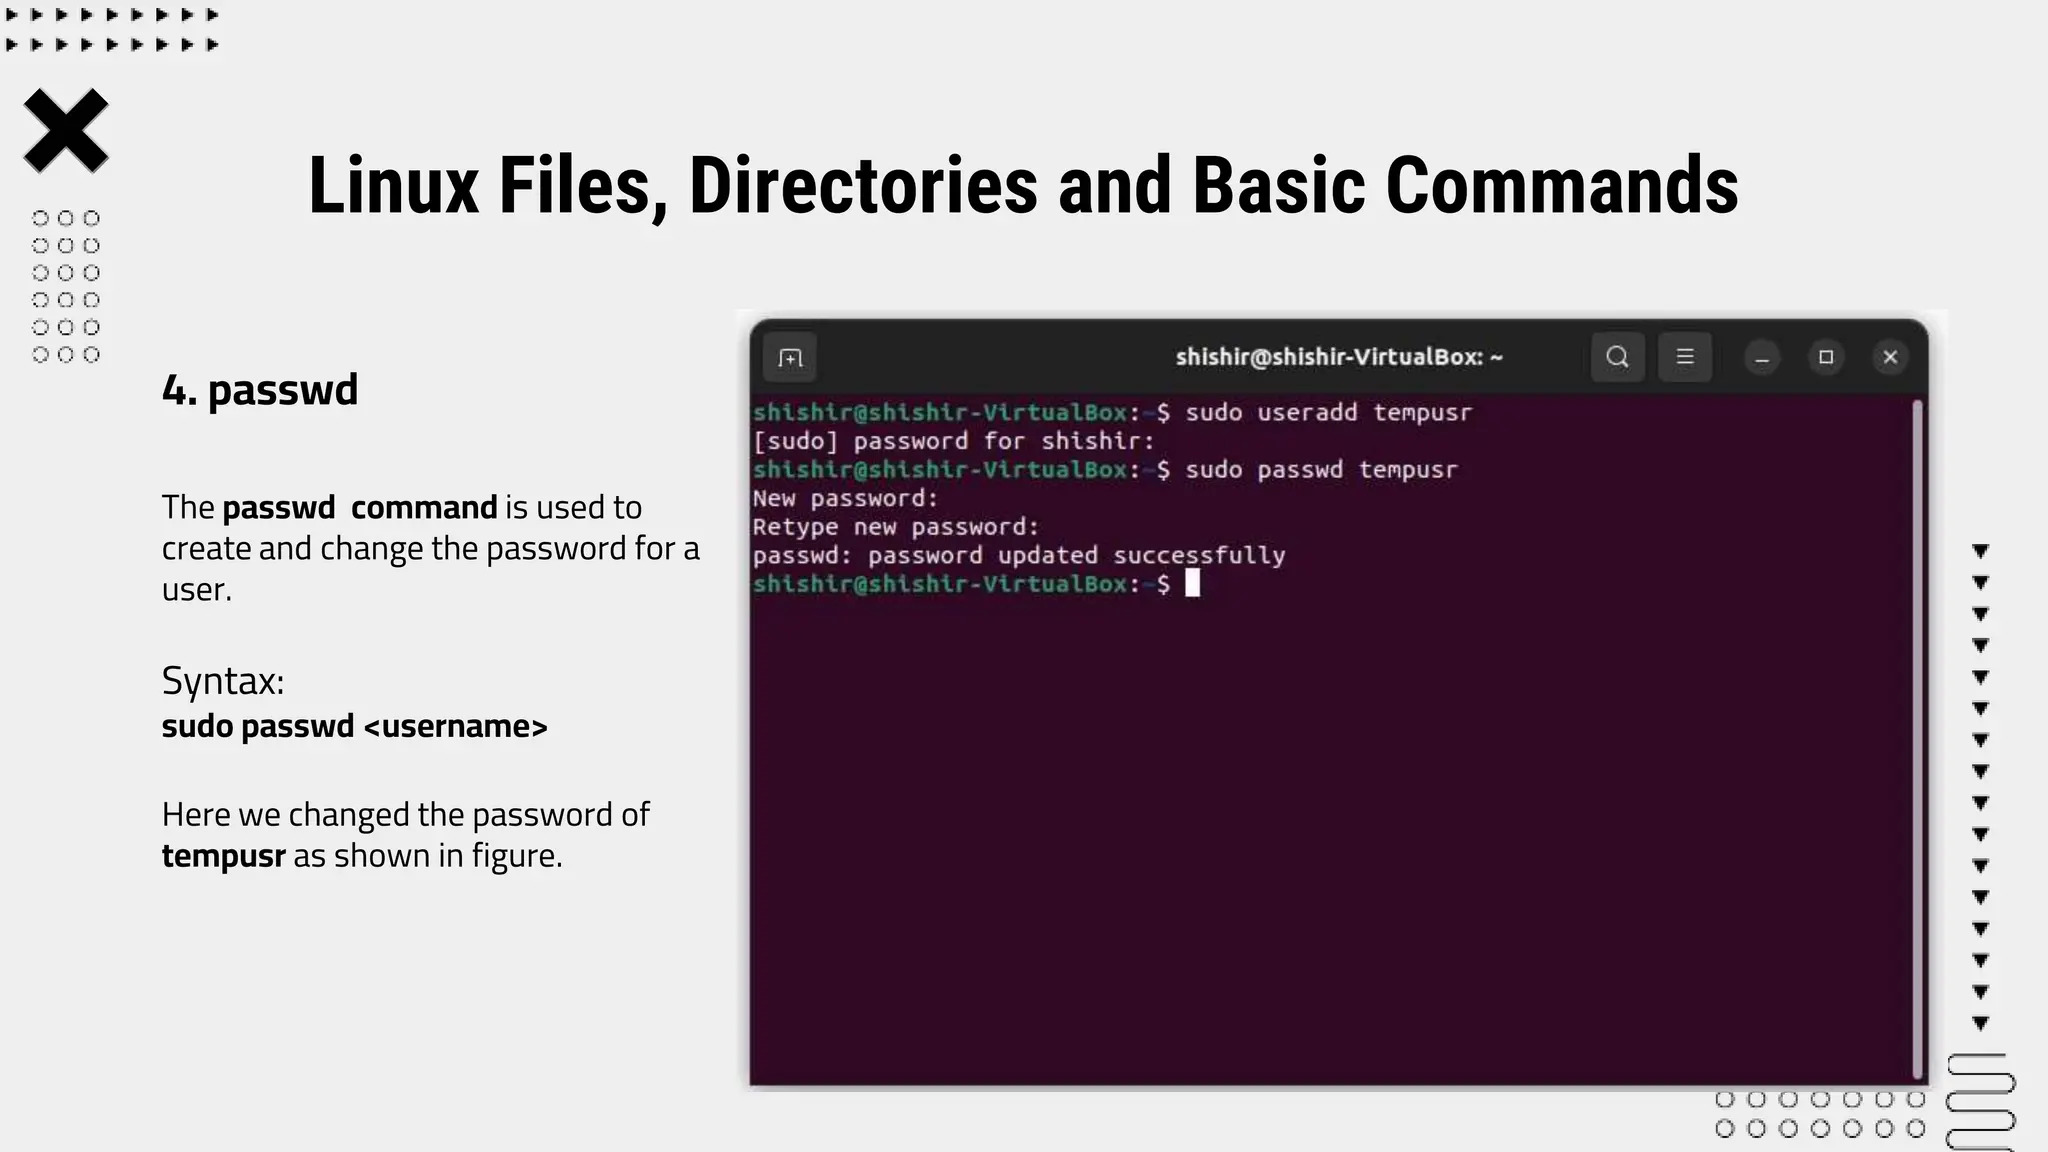Minimize the terminal window
2048x1152 pixels.
(1762, 358)
